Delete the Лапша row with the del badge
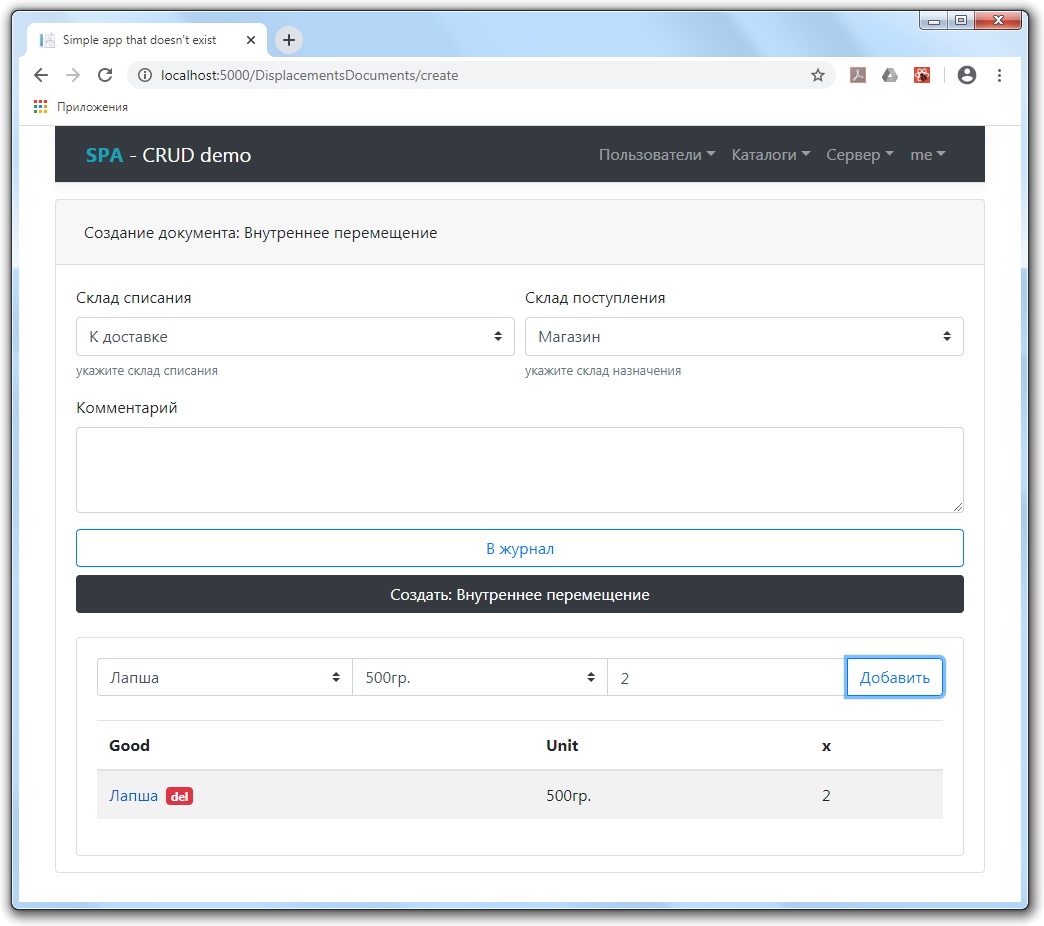 click(179, 796)
